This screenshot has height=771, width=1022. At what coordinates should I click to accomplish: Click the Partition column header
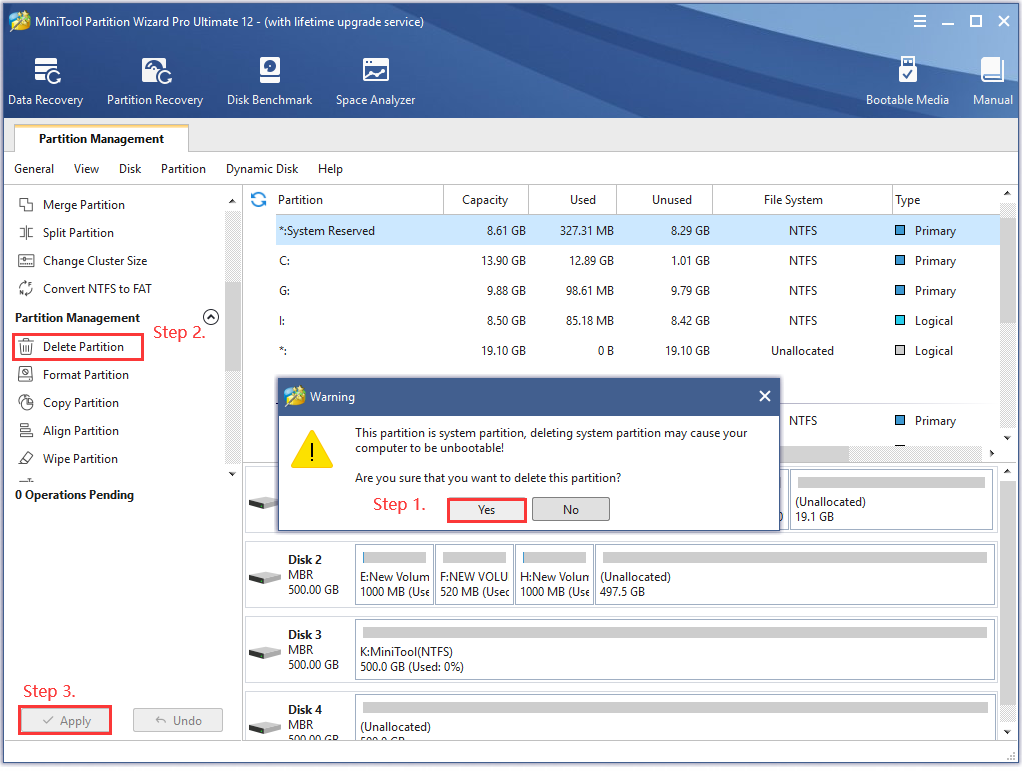point(359,201)
